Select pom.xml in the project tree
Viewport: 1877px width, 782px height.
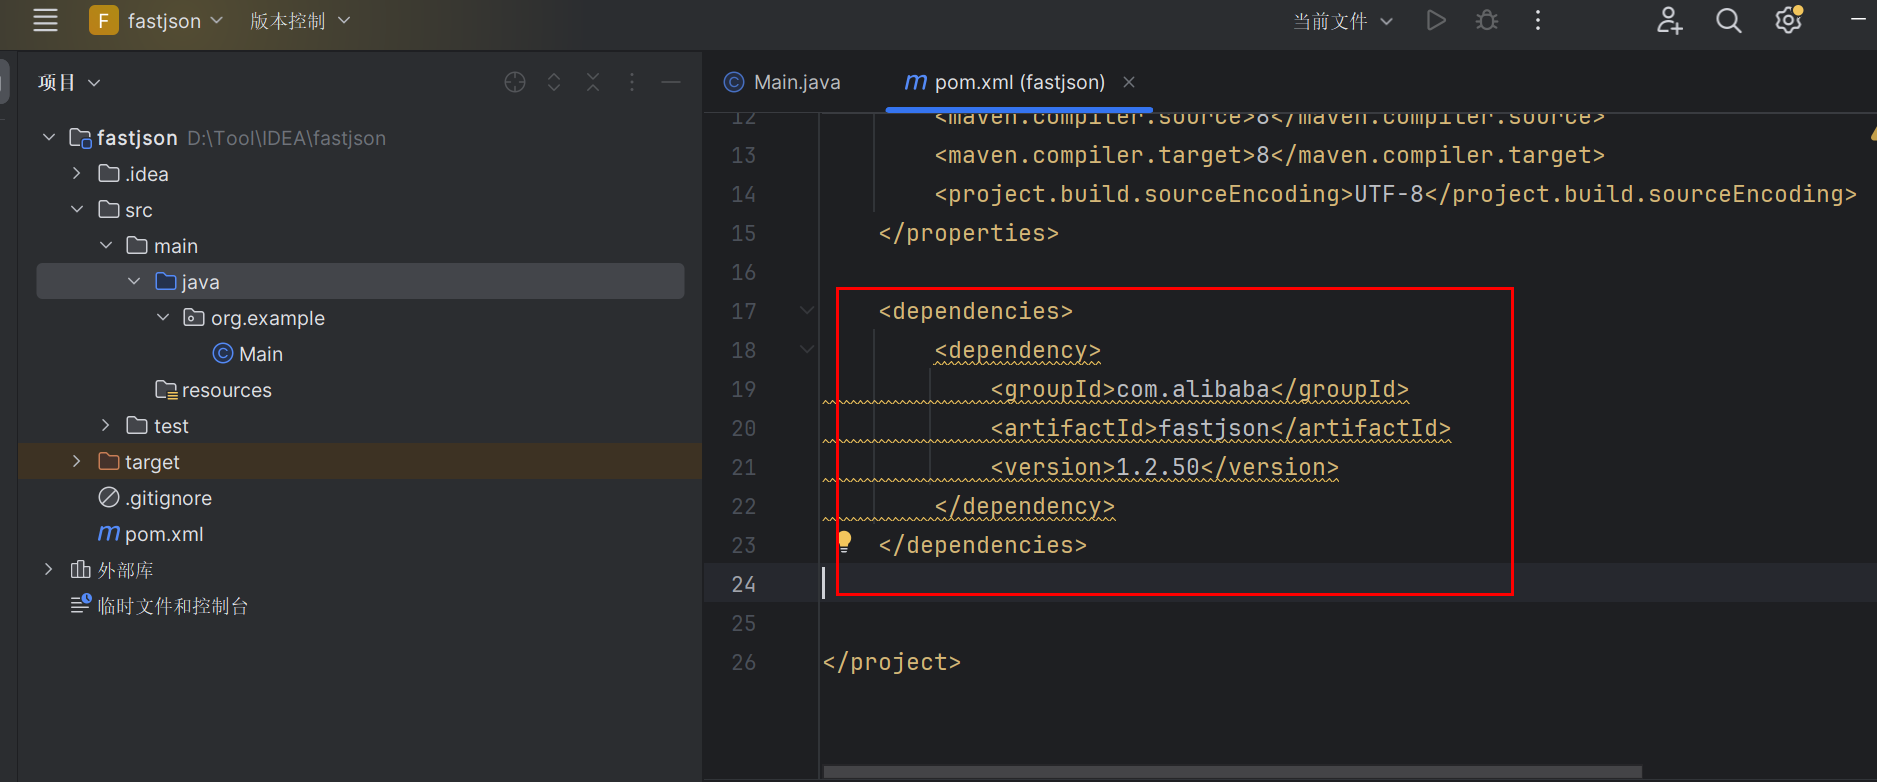[151, 534]
